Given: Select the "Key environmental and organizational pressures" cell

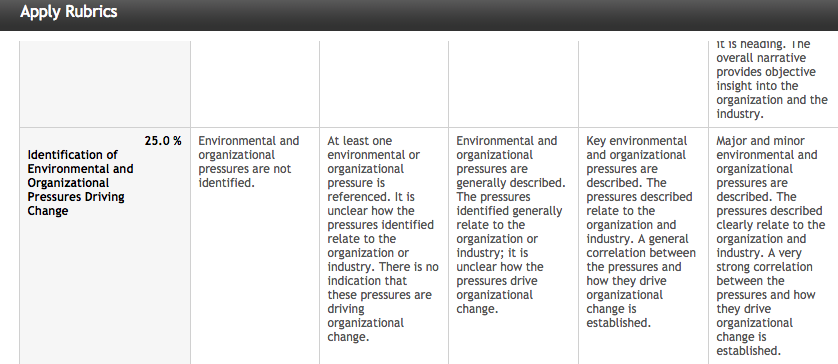Looking at the screenshot, I should (x=643, y=246).
